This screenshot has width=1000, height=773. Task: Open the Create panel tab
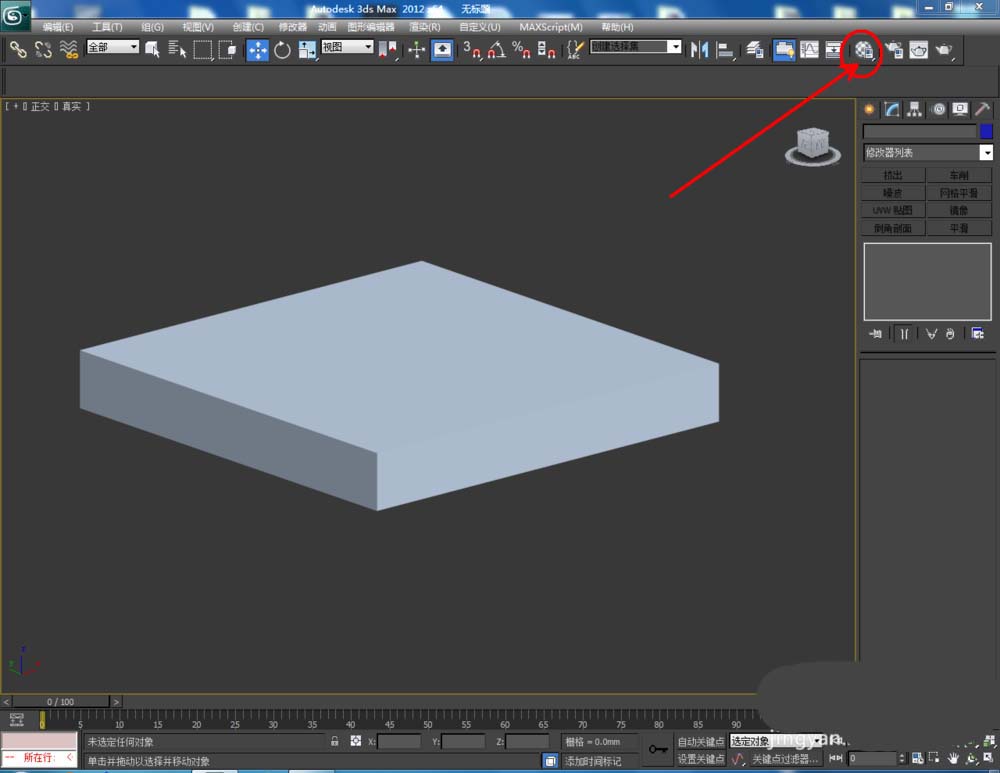[869, 109]
